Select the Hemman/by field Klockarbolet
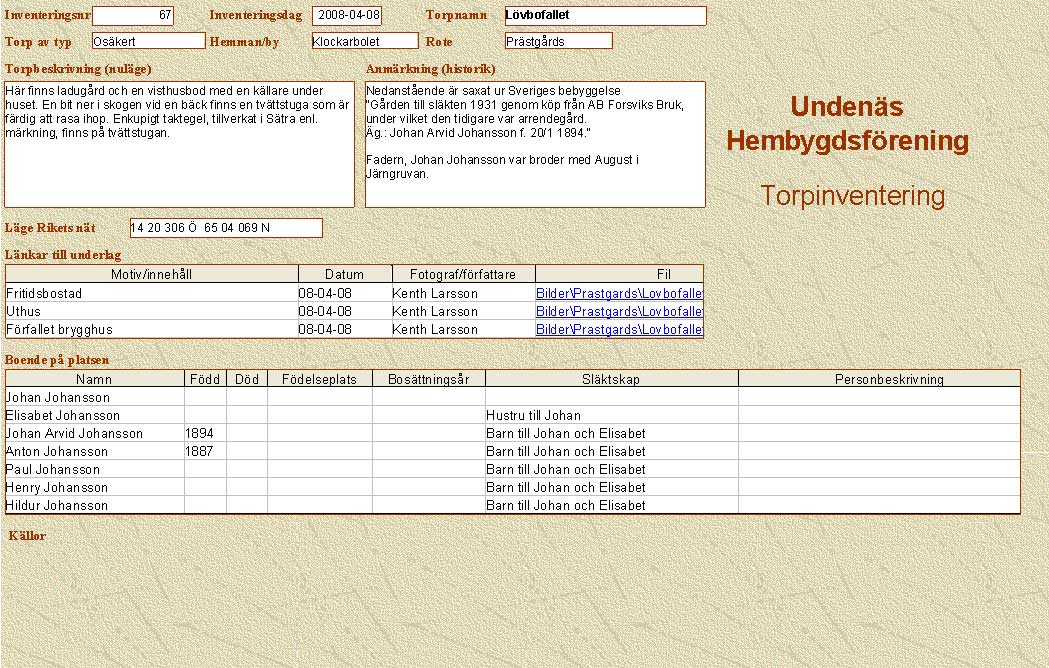The image size is (1049, 668). pyautogui.click(x=365, y=41)
